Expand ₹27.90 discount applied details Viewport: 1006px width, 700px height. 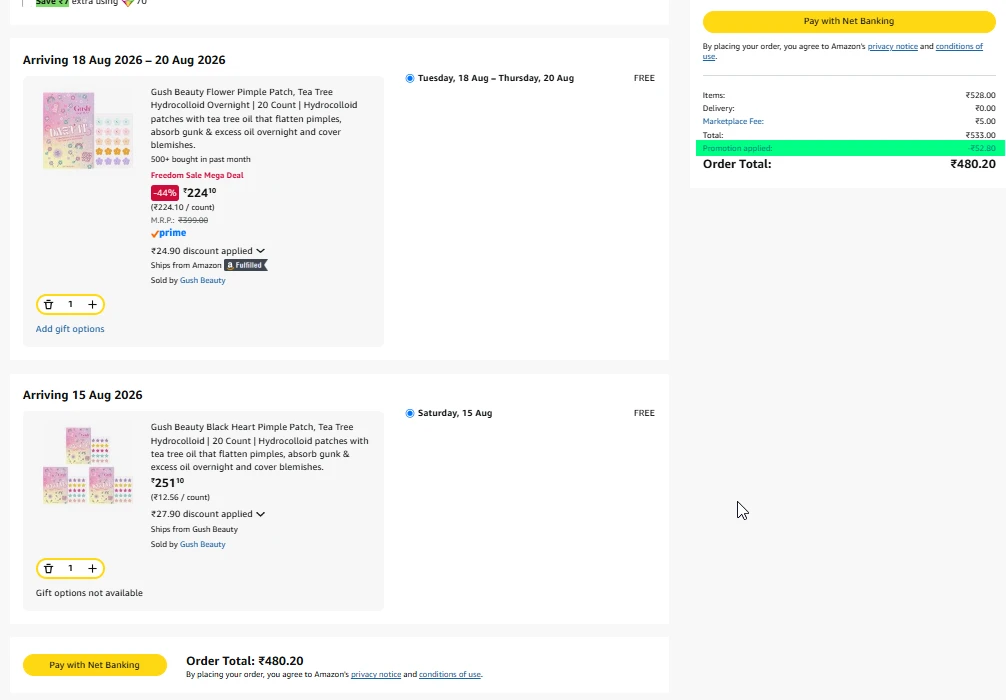(x=208, y=514)
